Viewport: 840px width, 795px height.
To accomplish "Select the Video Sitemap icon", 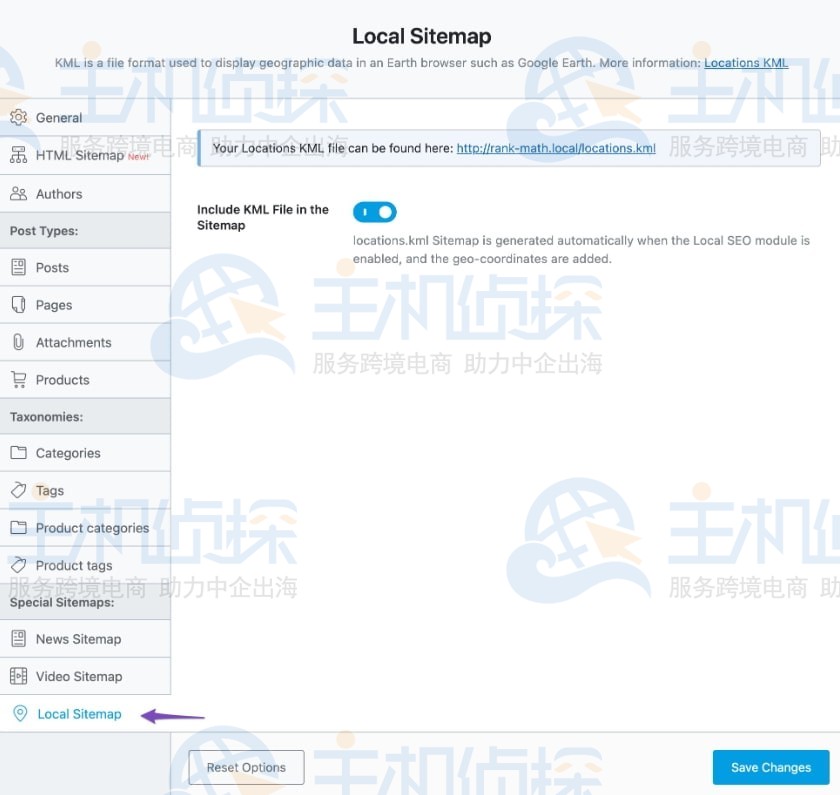I will (x=21, y=677).
